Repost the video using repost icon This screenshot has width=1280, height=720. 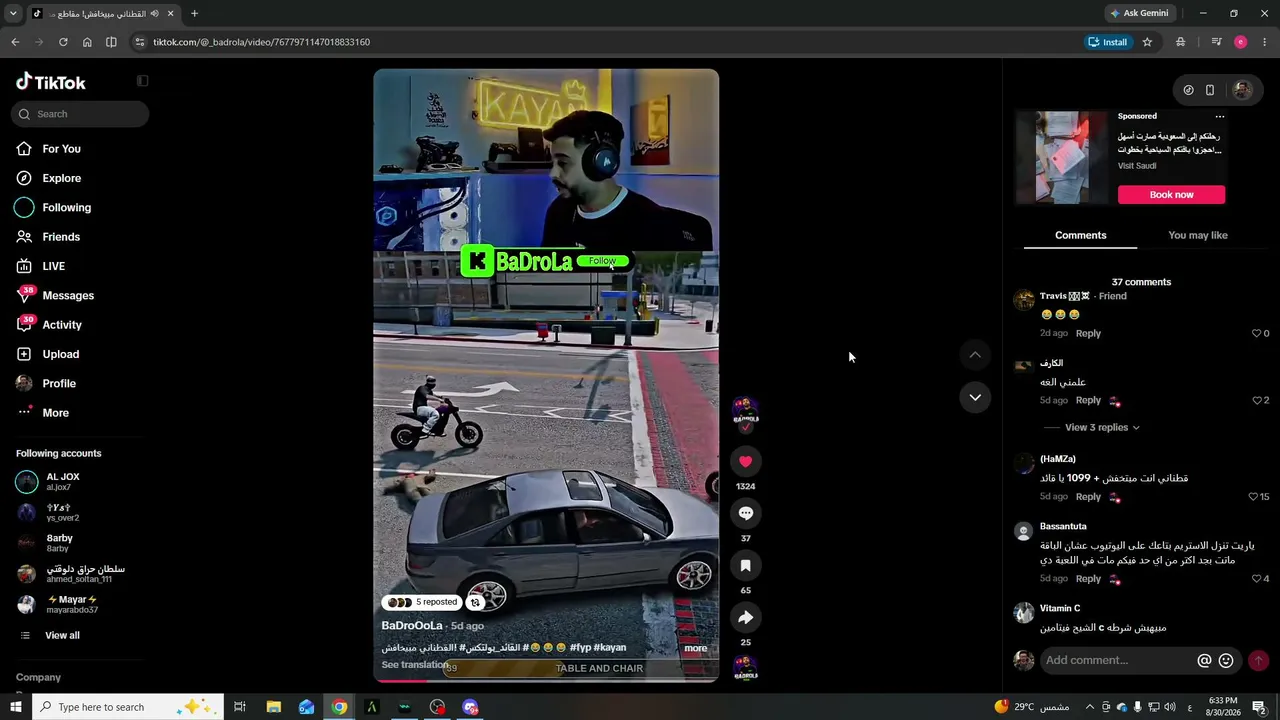tap(475, 602)
